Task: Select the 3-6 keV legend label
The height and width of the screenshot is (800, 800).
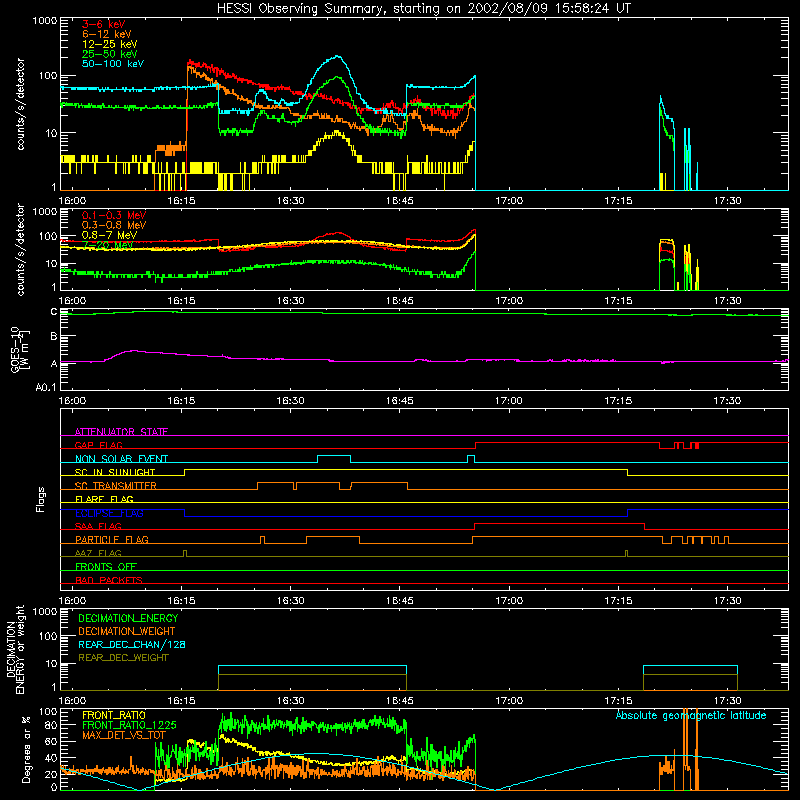Action: (104, 24)
